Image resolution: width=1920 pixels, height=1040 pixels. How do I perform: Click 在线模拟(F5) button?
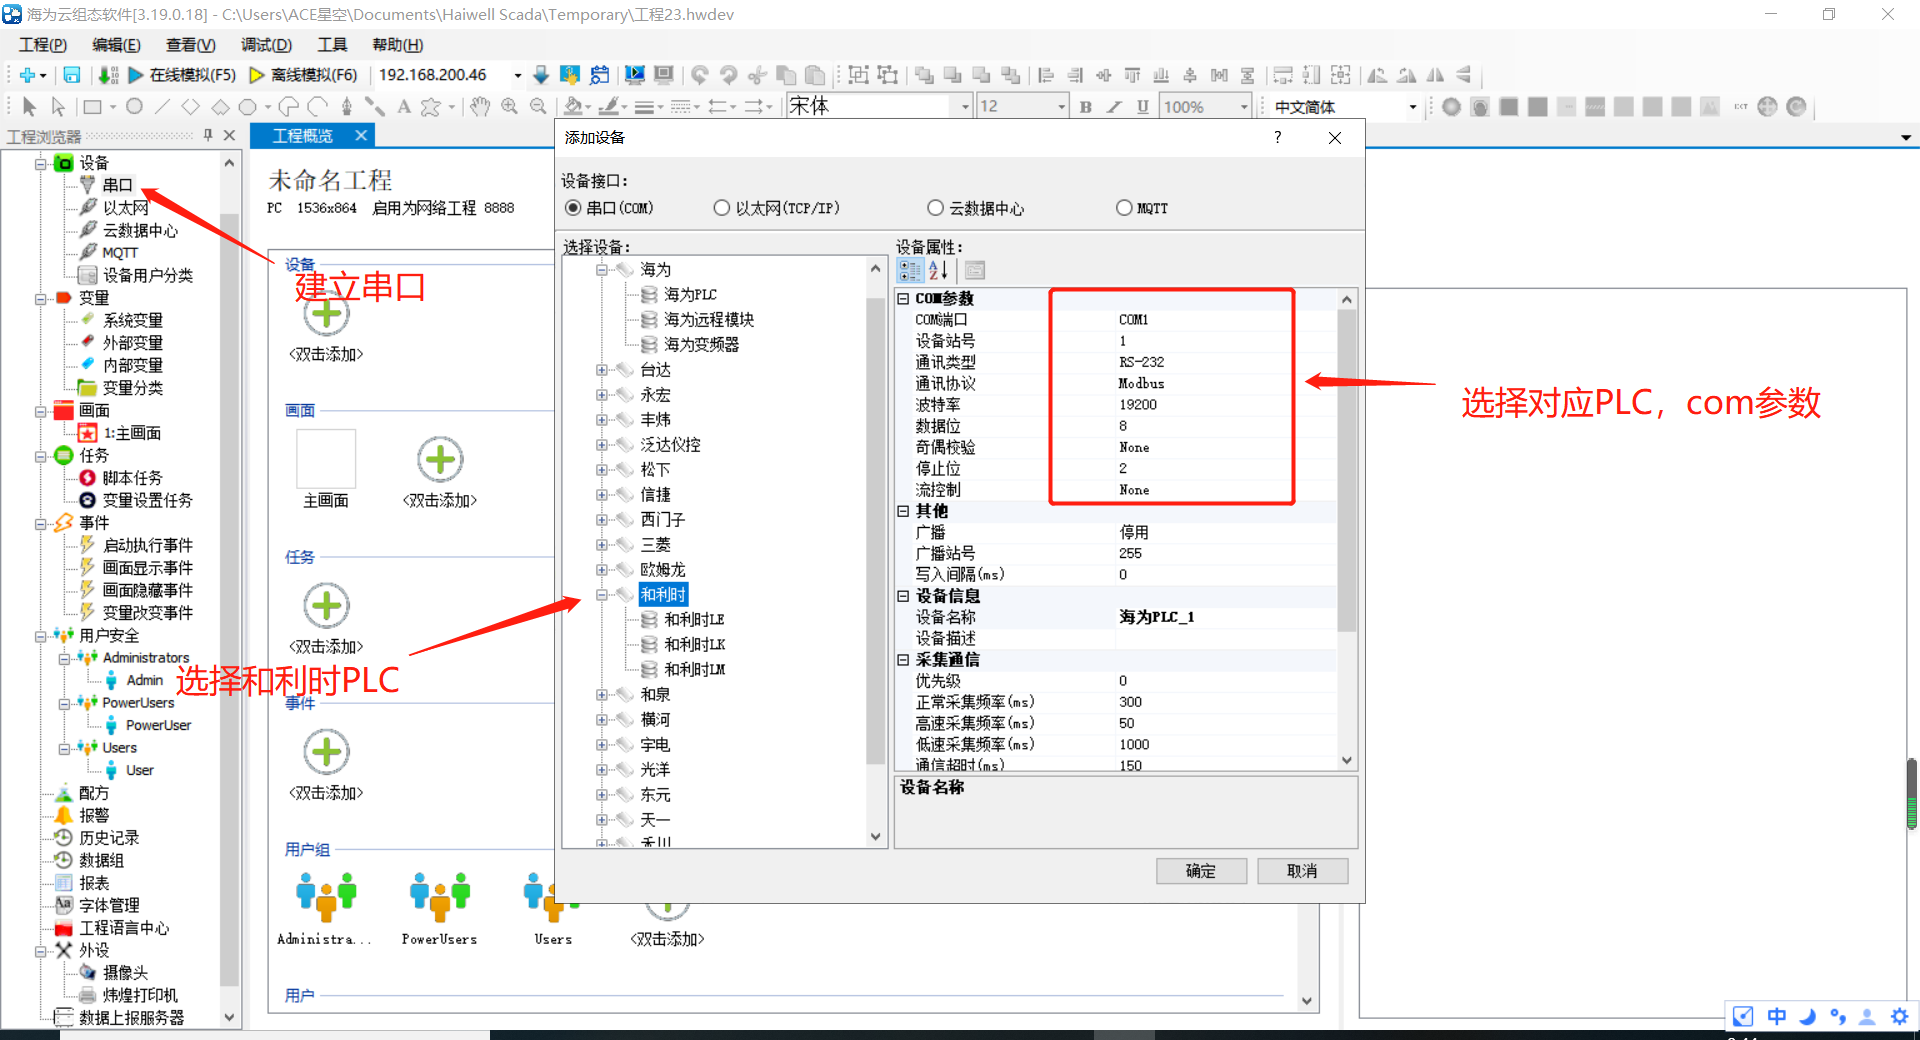182,75
